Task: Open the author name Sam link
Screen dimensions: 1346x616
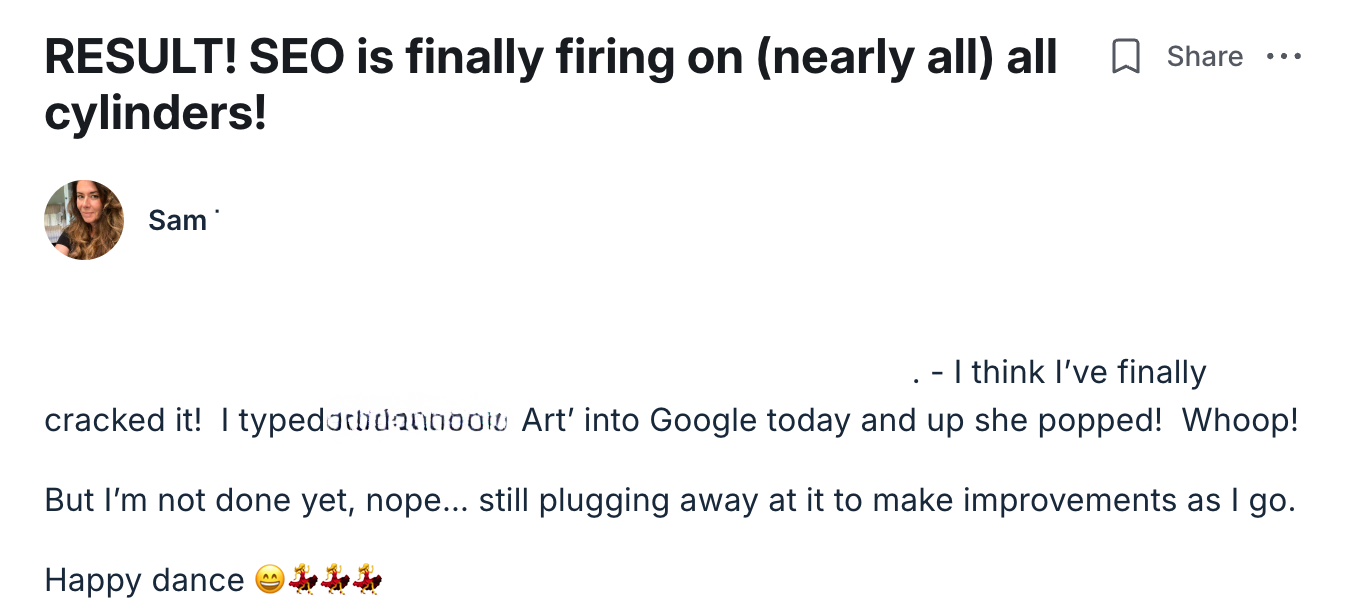Action: pos(177,220)
